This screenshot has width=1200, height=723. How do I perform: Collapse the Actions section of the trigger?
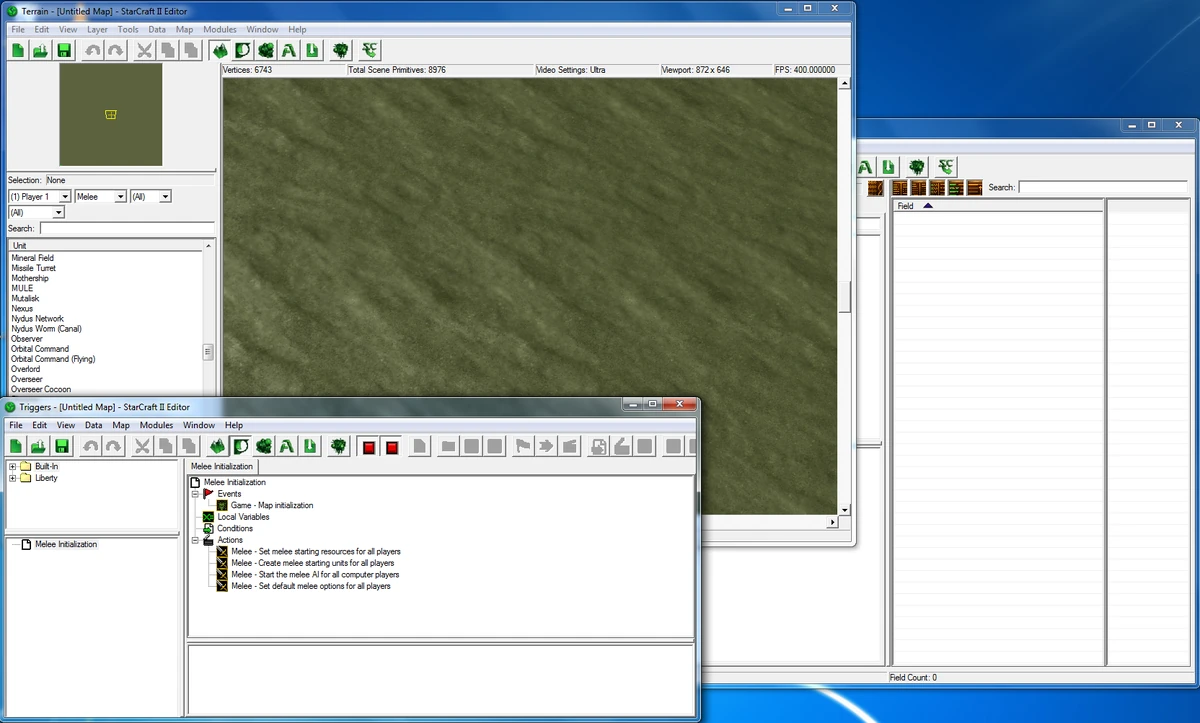pos(196,540)
